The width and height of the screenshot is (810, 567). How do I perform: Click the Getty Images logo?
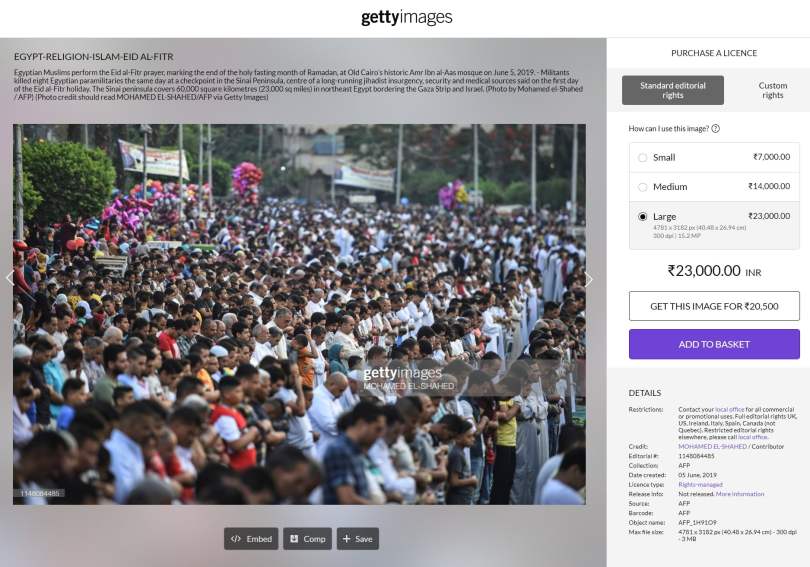tap(407, 18)
